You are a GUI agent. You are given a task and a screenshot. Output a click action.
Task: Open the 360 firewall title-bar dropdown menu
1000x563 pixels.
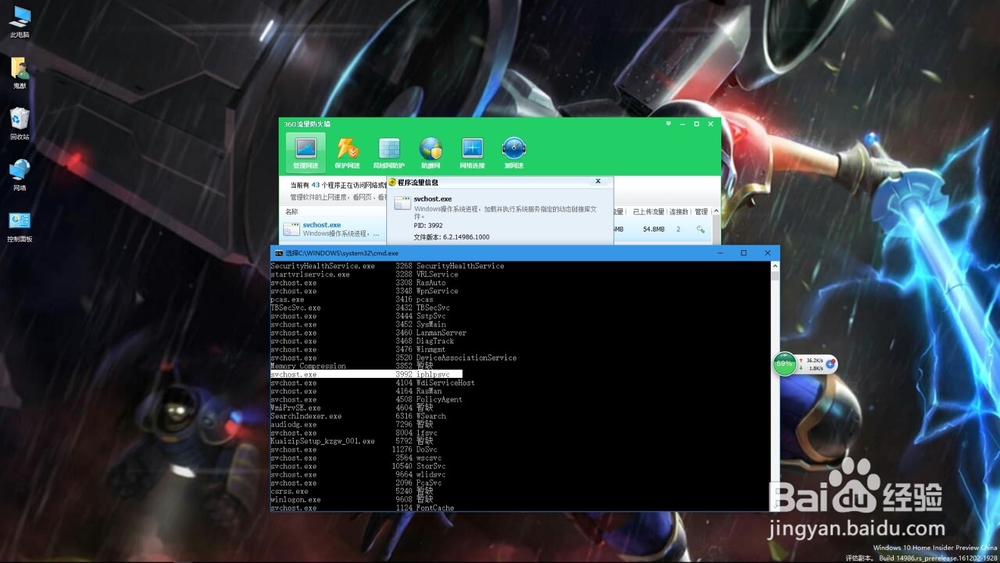coord(668,124)
